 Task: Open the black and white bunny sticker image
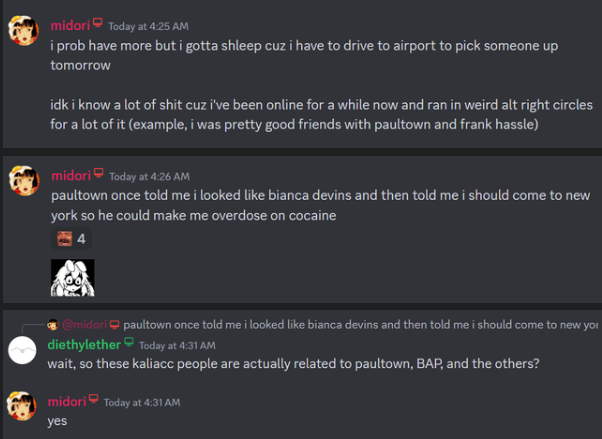click(x=73, y=277)
